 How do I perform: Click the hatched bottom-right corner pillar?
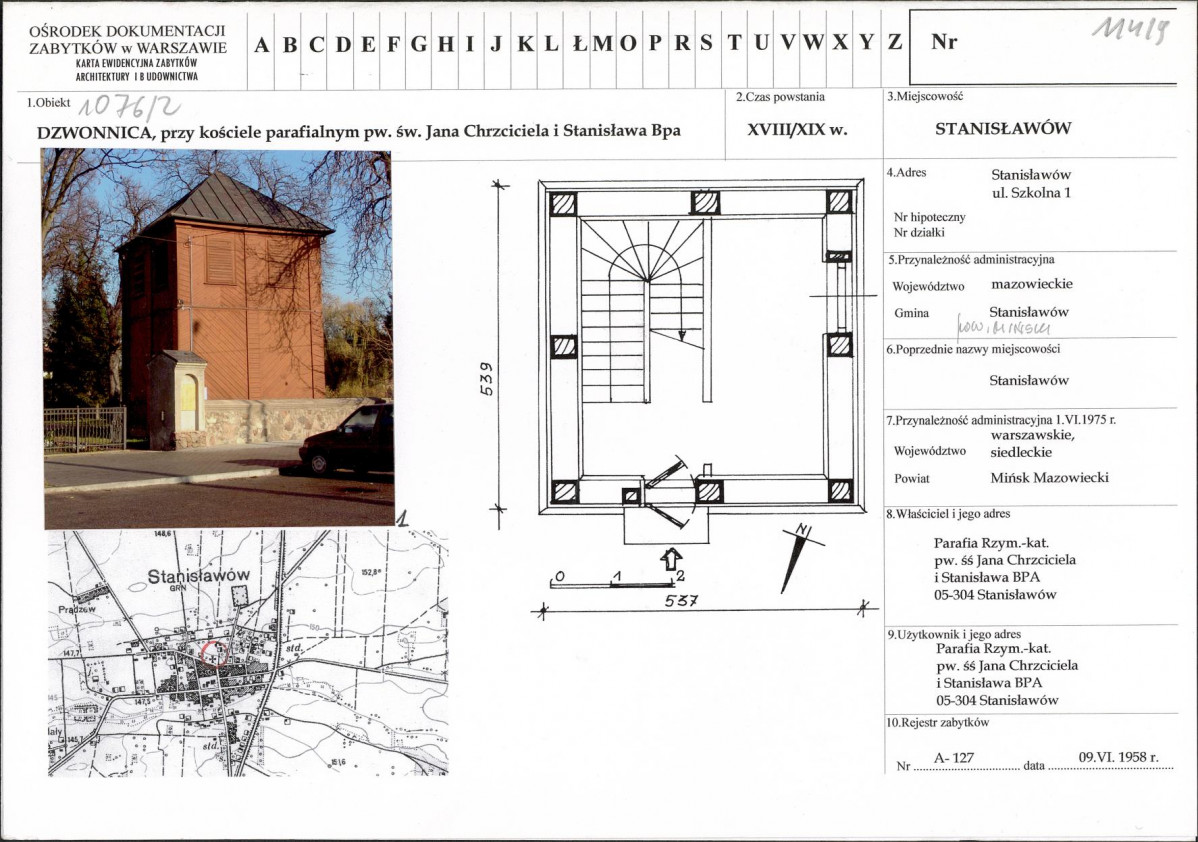click(840, 490)
